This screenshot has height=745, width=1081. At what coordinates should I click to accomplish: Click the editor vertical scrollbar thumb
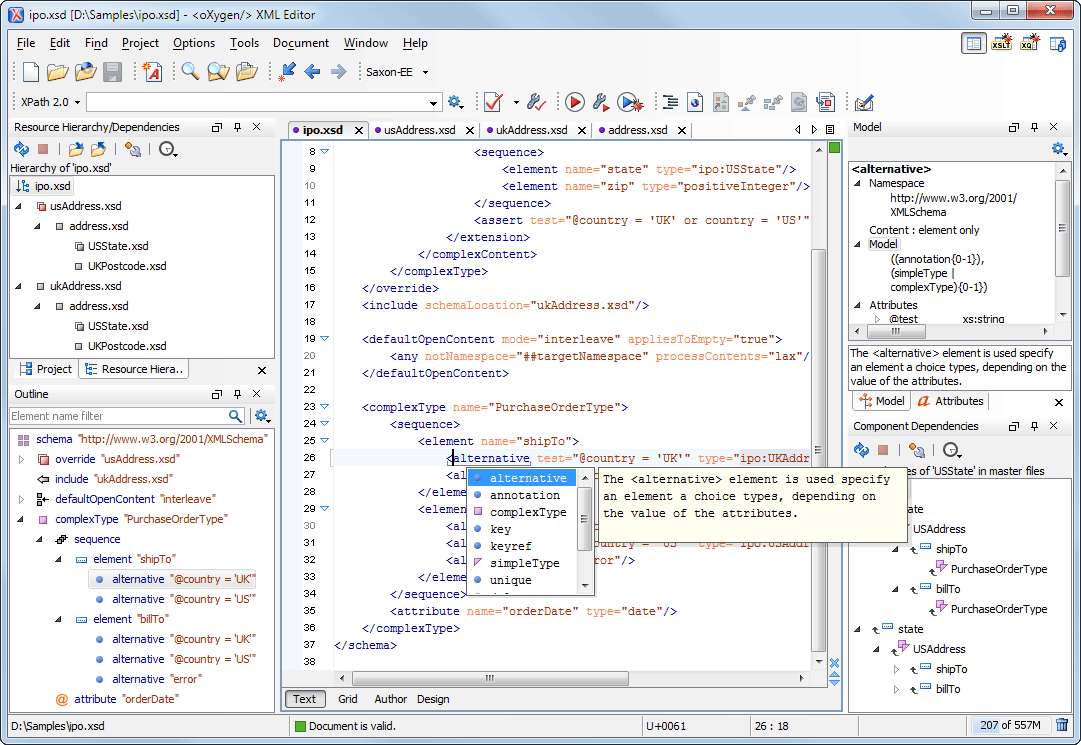[818, 450]
